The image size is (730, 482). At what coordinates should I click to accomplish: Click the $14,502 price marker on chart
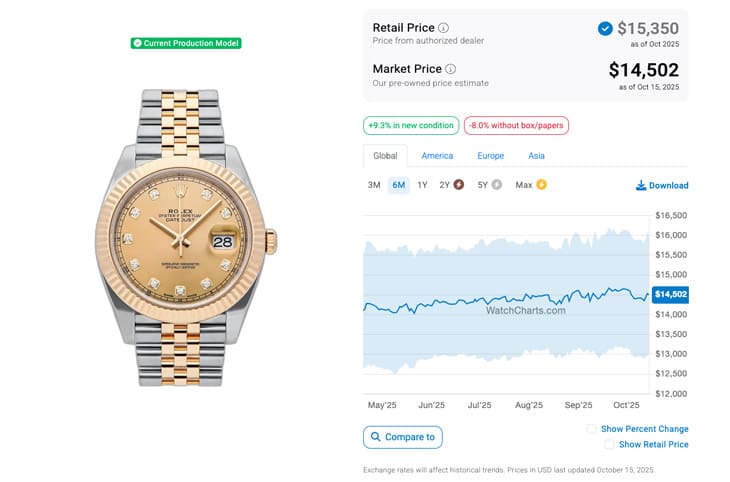(x=669, y=294)
